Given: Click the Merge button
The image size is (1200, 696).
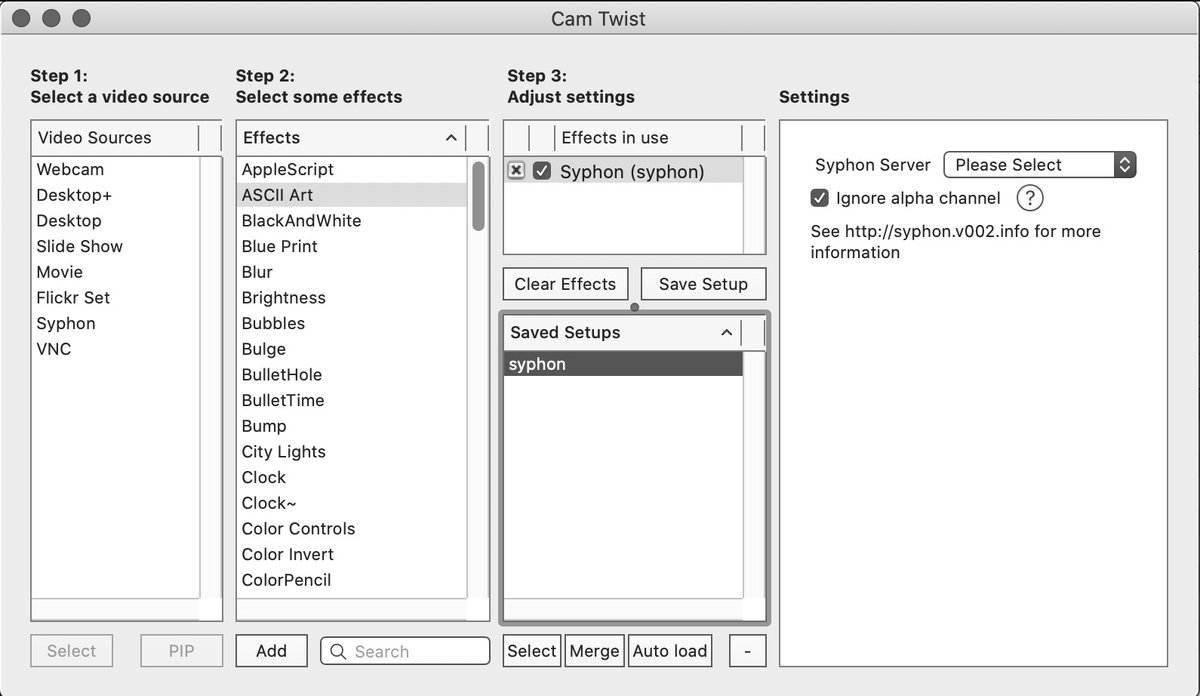Looking at the screenshot, I should coord(595,651).
